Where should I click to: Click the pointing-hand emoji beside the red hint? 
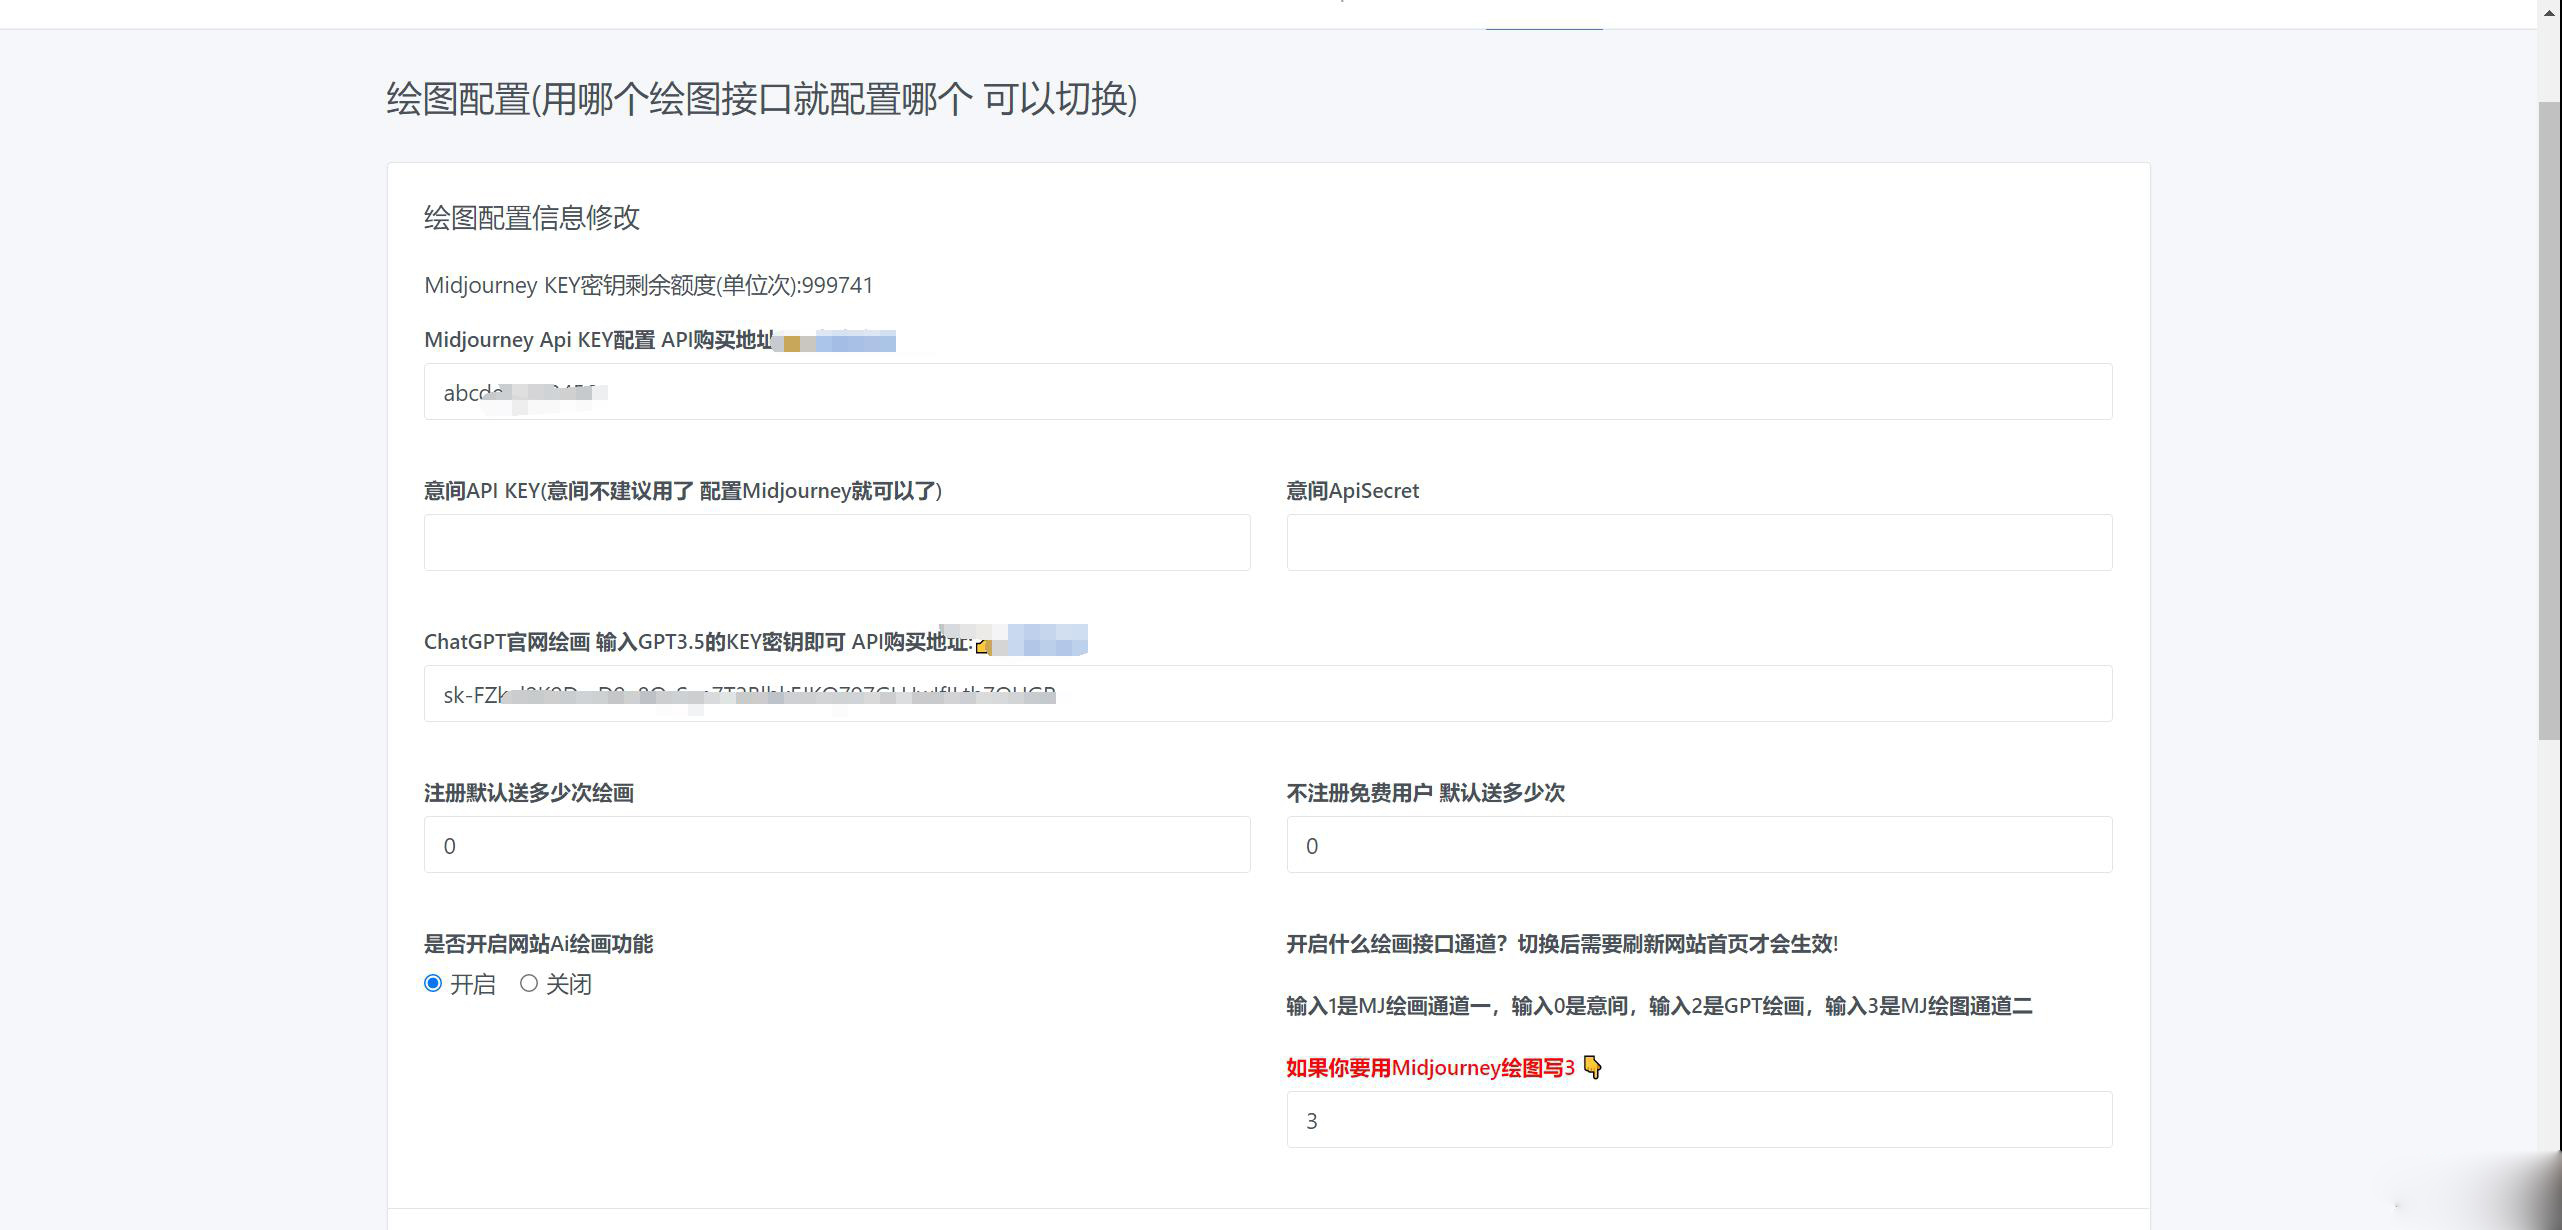[1593, 1068]
